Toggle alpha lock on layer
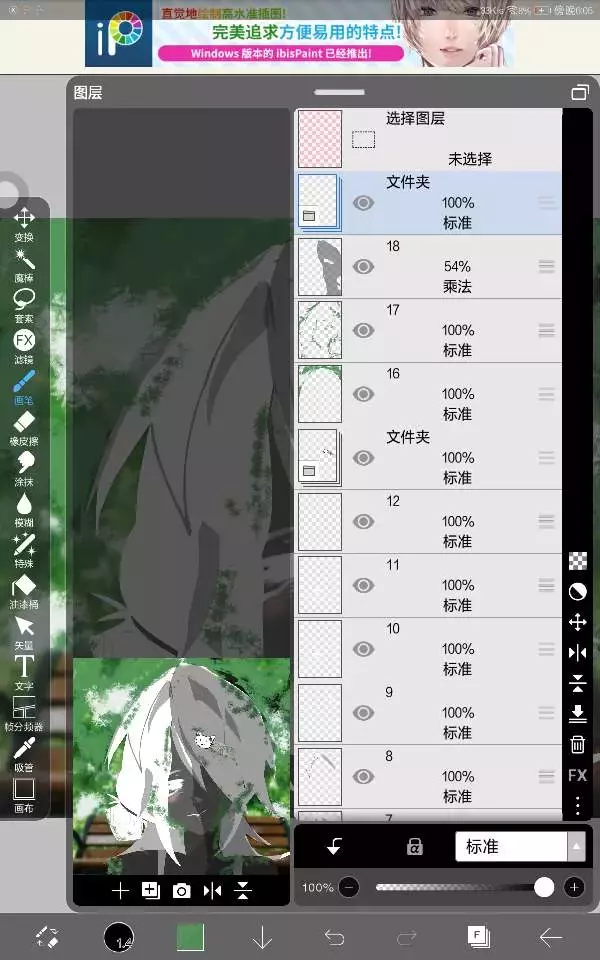Image resolution: width=600 pixels, height=960 pixels. 414,847
